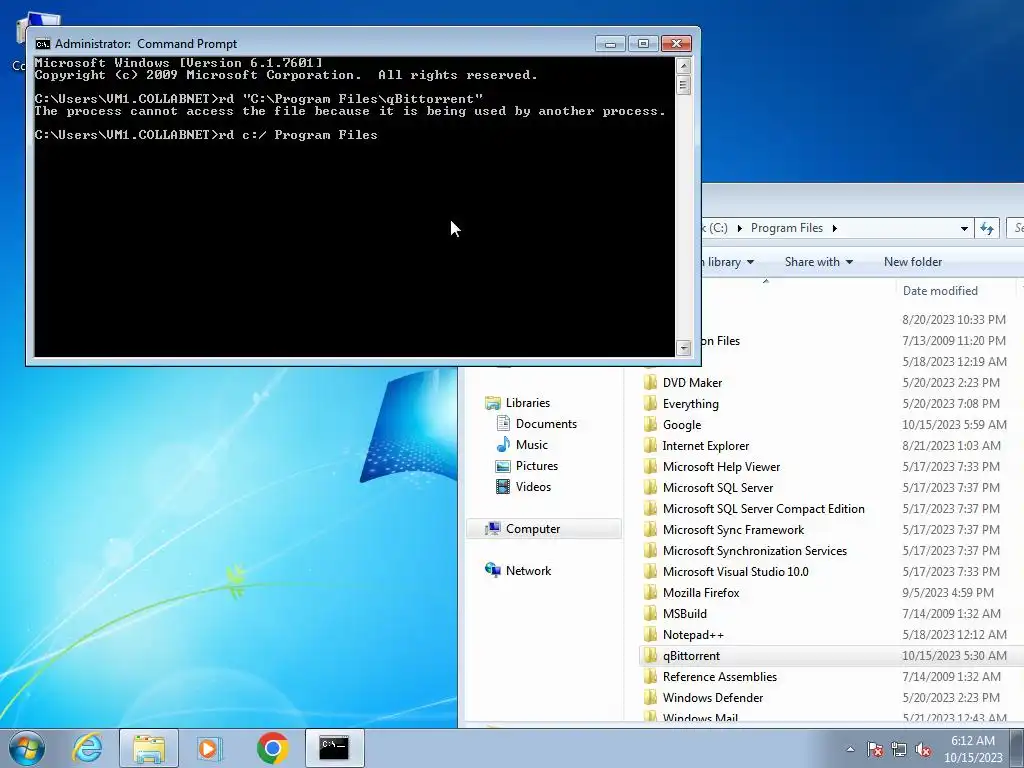
Task: Click the Notepad++ folder icon
Action: (x=650, y=634)
